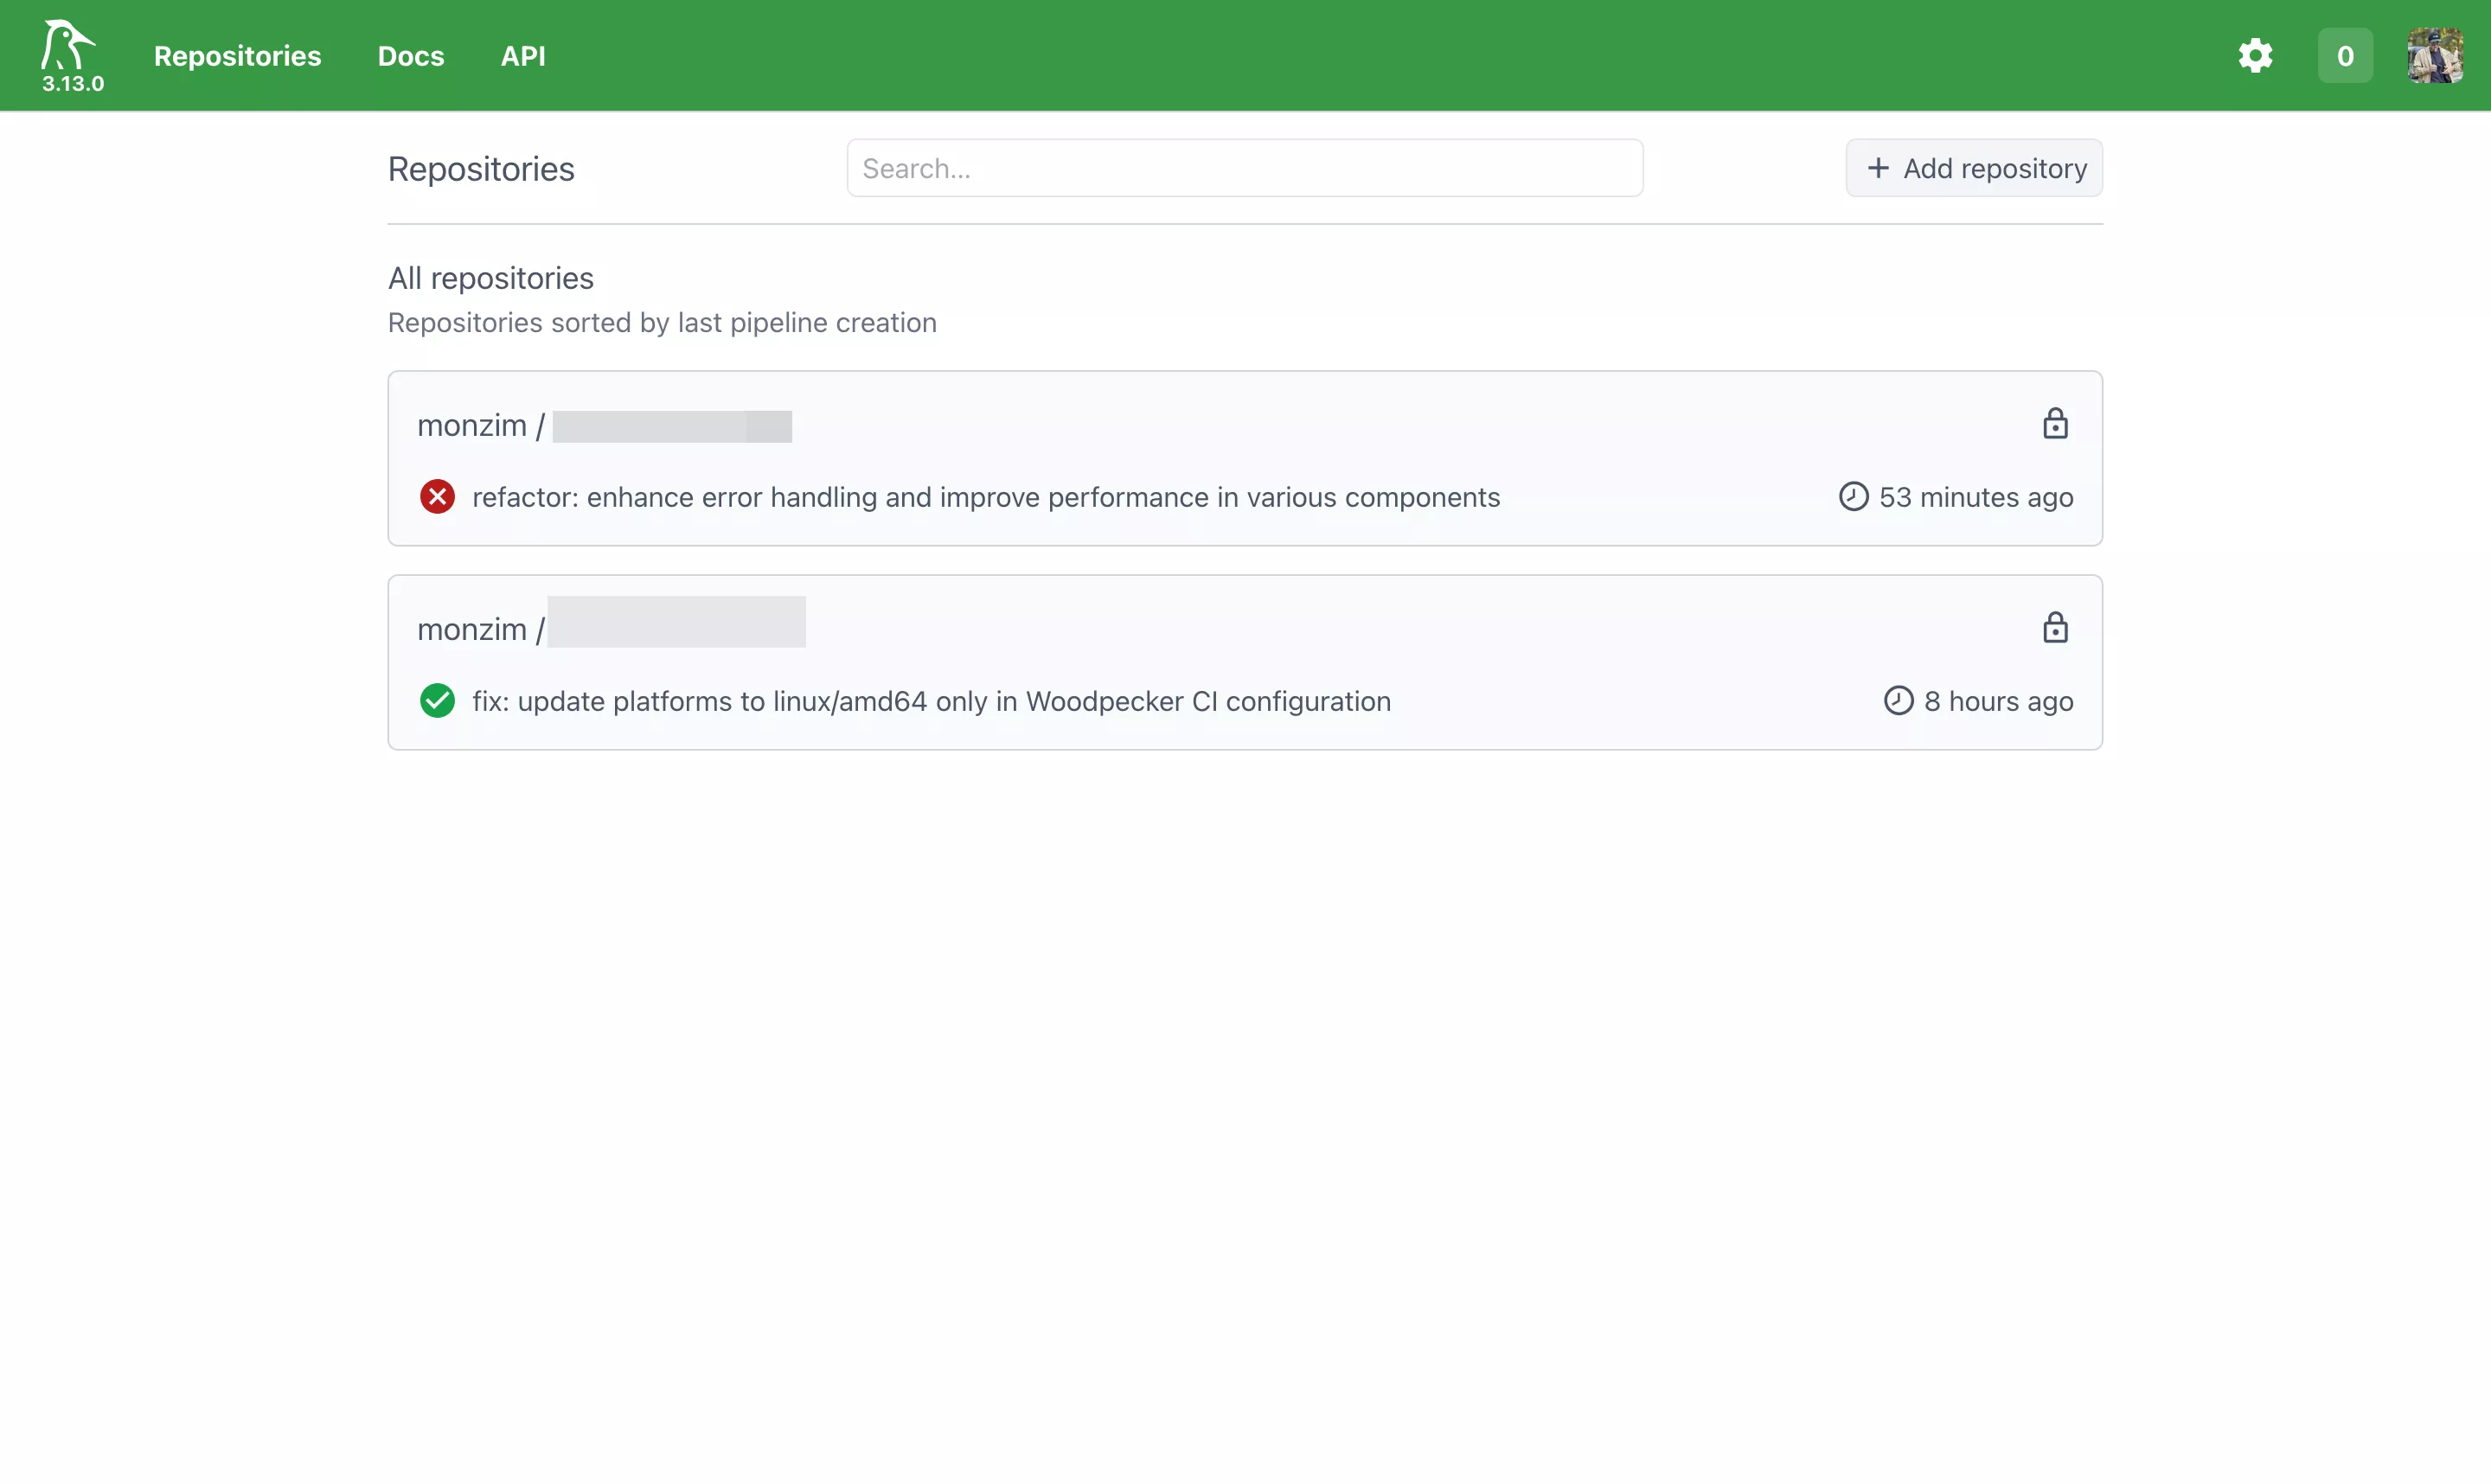Viewport: 2491px width, 1484px height.
Task: Click the clock icon beside 8 hours ago
Action: [1898, 701]
